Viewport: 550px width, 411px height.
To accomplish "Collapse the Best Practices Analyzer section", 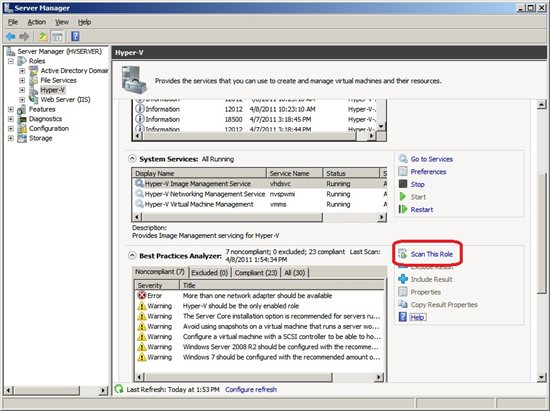I will 132,255.
